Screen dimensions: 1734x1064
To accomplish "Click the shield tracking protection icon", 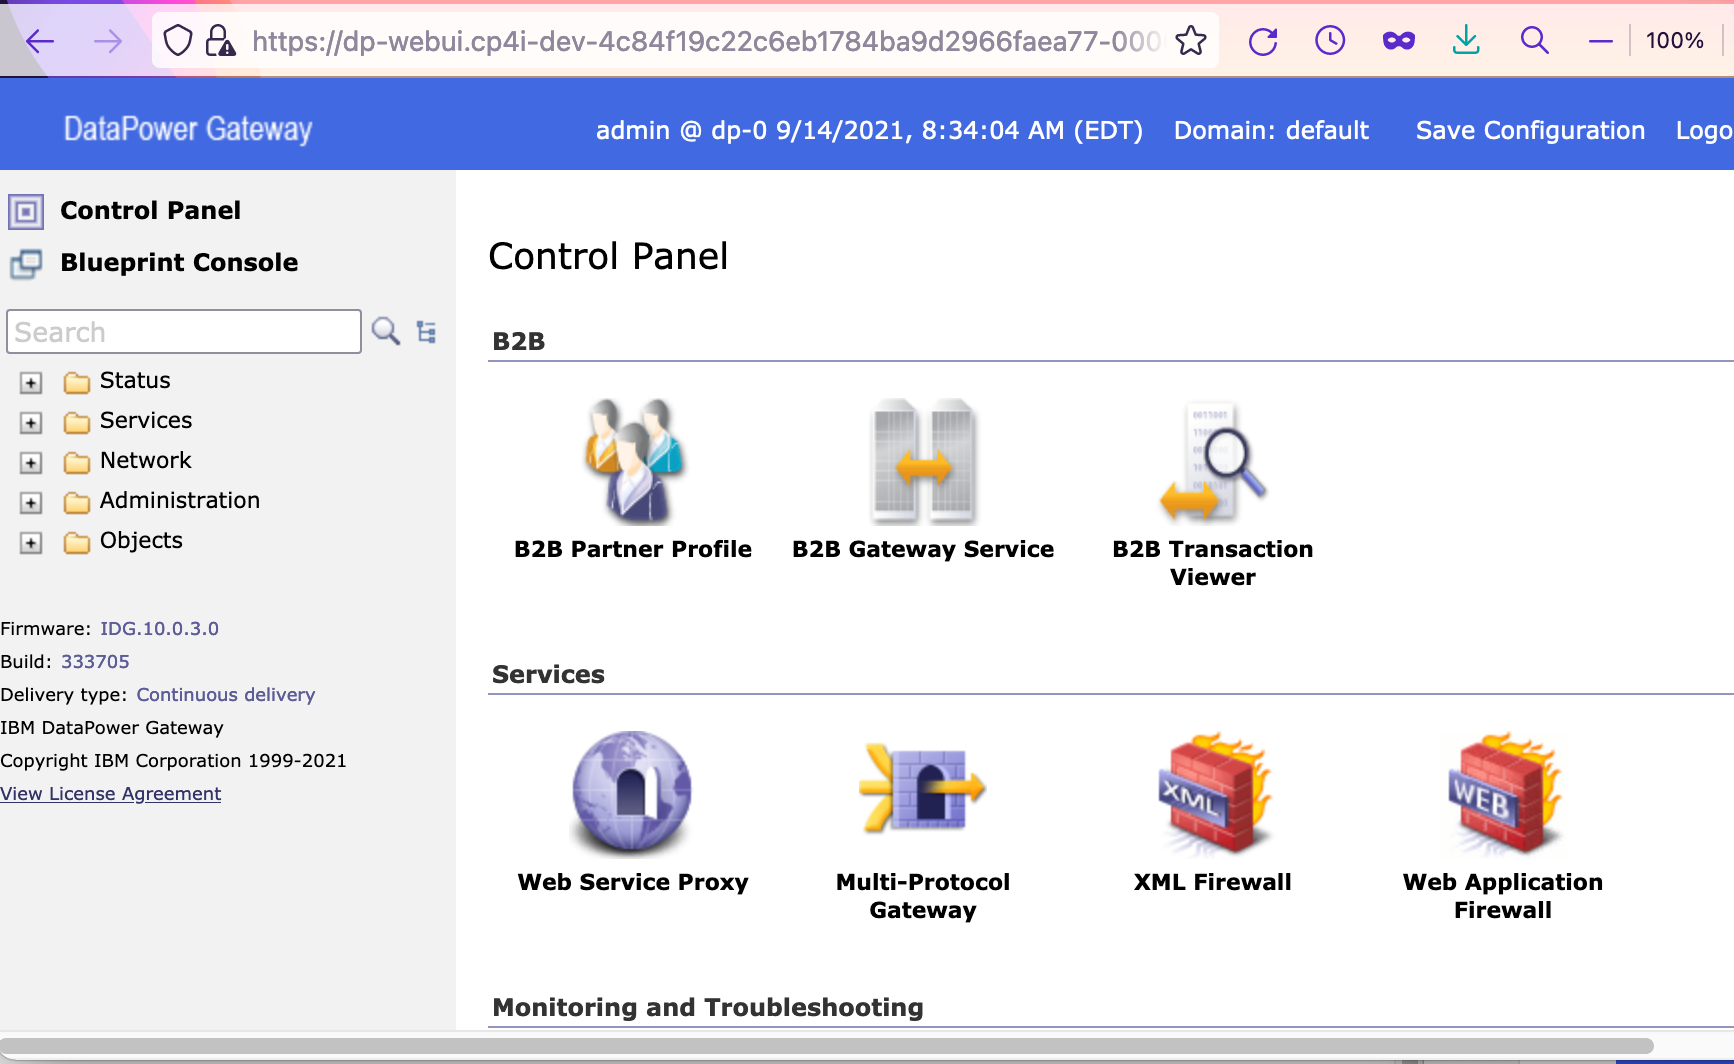I will (x=178, y=41).
